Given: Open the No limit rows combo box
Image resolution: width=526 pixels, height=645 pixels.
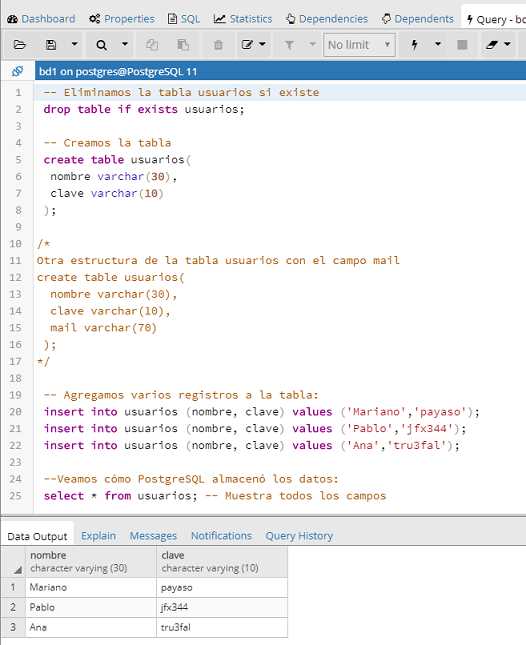Looking at the screenshot, I should pyautogui.click(x=359, y=45).
